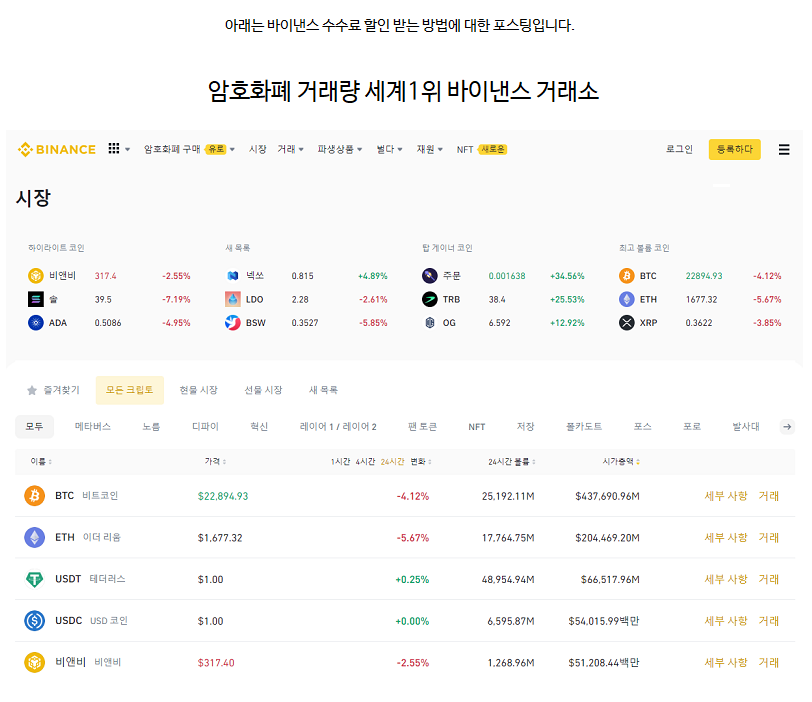Screen dimensions: 812x702
Task: Switch to the 현물 시장 tab
Action: [198, 390]
